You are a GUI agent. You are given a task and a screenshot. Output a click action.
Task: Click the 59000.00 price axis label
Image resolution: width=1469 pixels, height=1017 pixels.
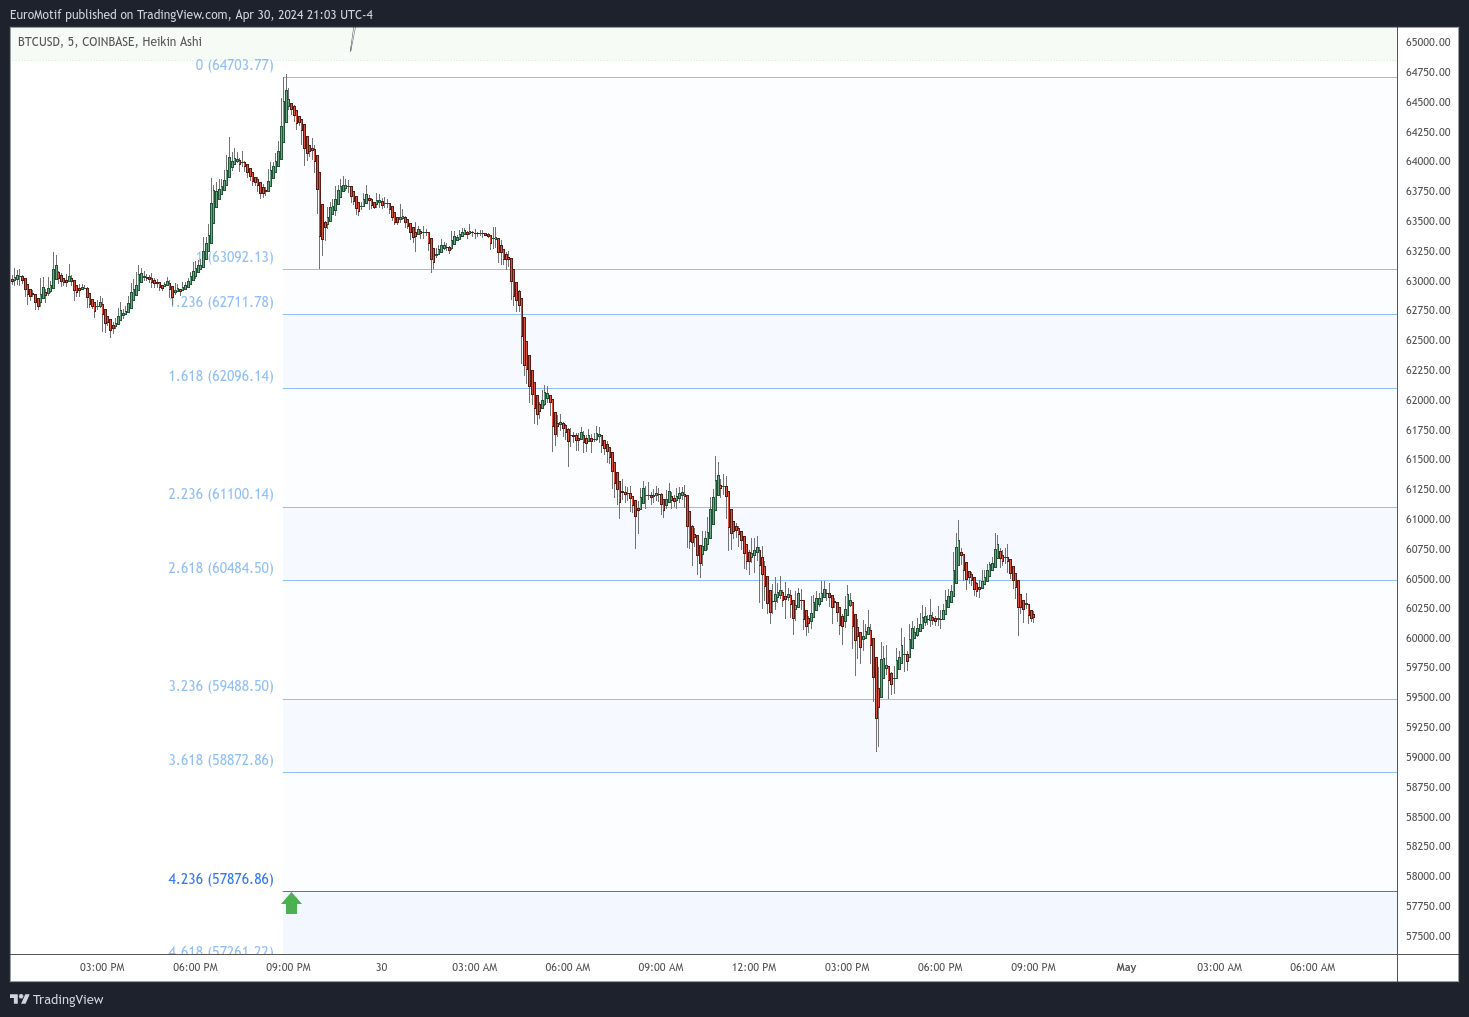click(x=1428, y=757)
